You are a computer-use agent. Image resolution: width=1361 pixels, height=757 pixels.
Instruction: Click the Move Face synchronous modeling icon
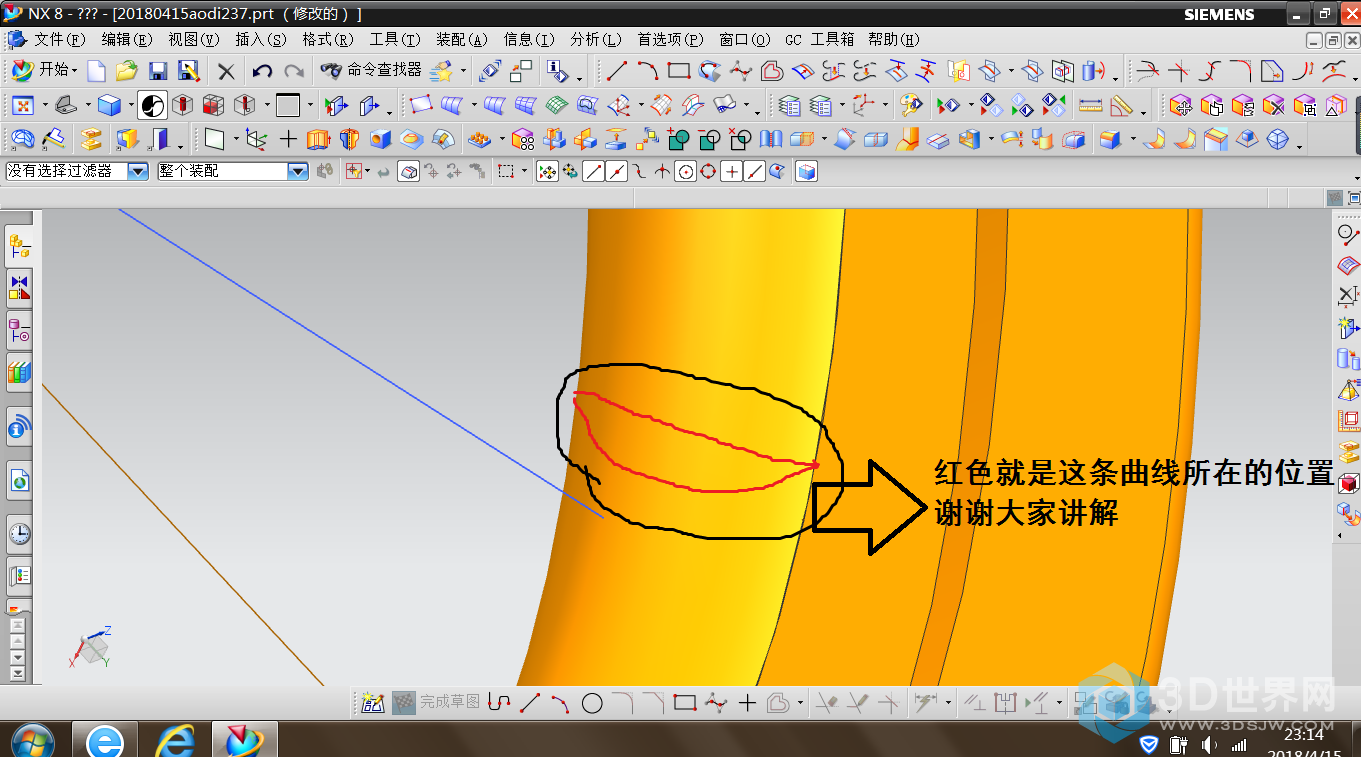[1181, 105]
